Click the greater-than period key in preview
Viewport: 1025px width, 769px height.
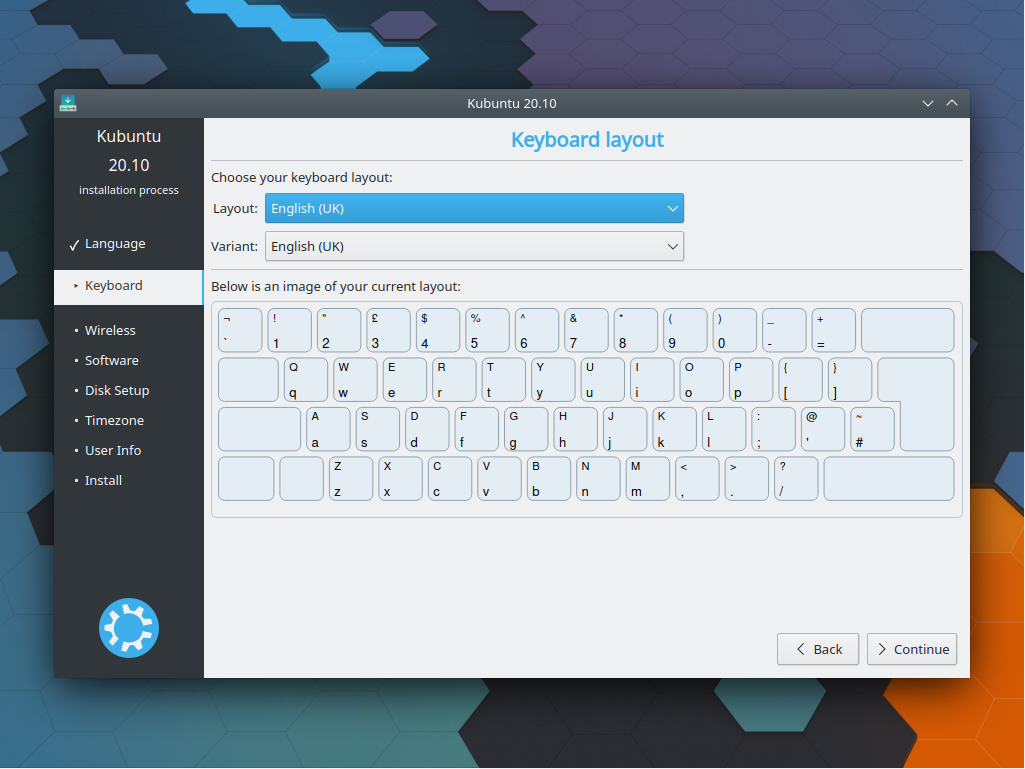click(747, 479)
